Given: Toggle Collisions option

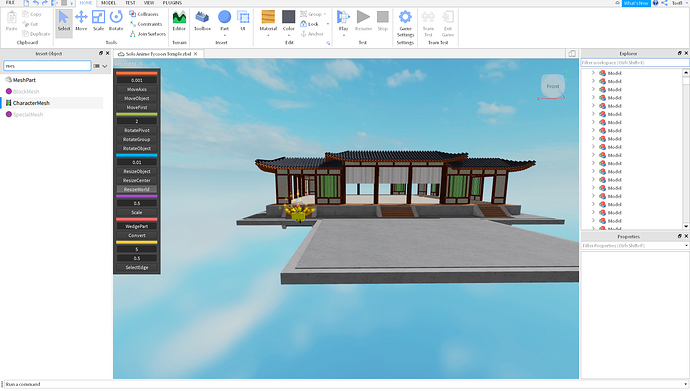Looking at the screenshot, I should 144,14.
